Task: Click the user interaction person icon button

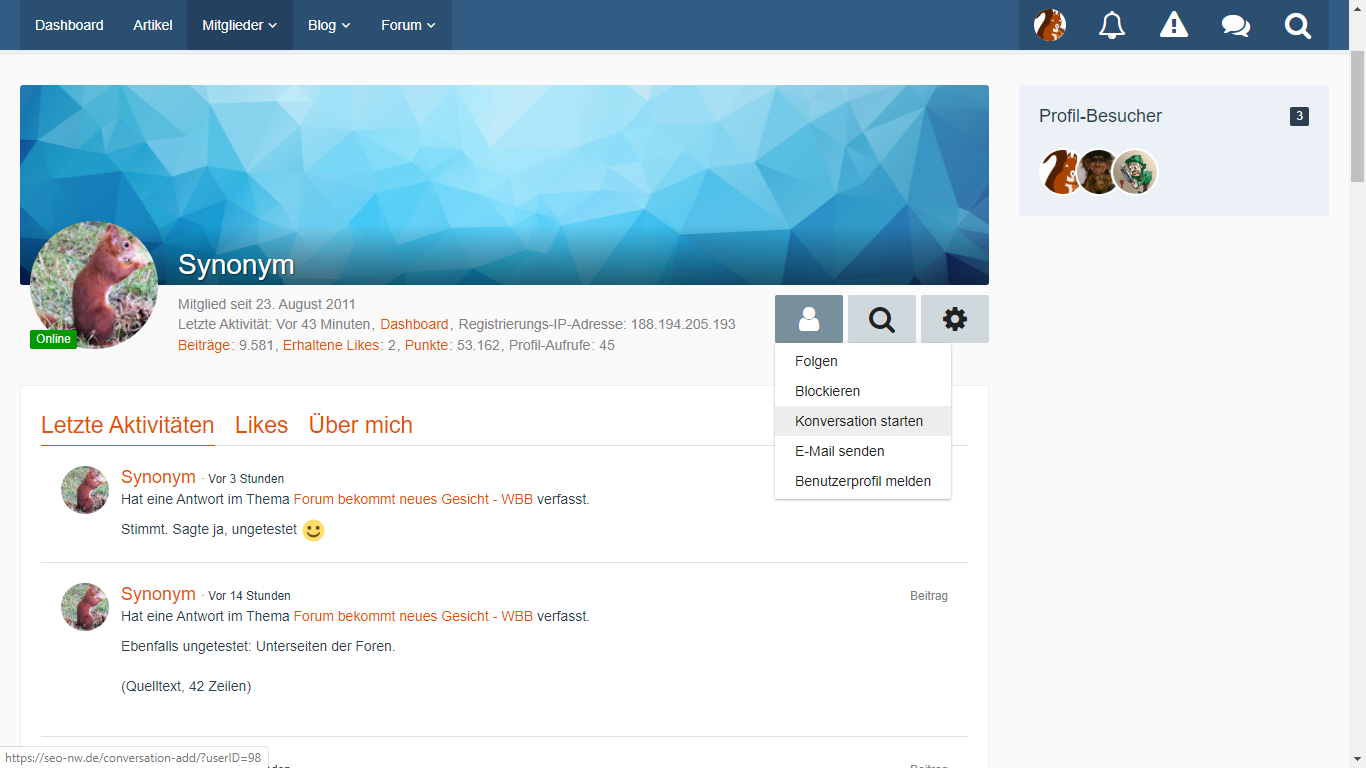Action: (809, 319)
